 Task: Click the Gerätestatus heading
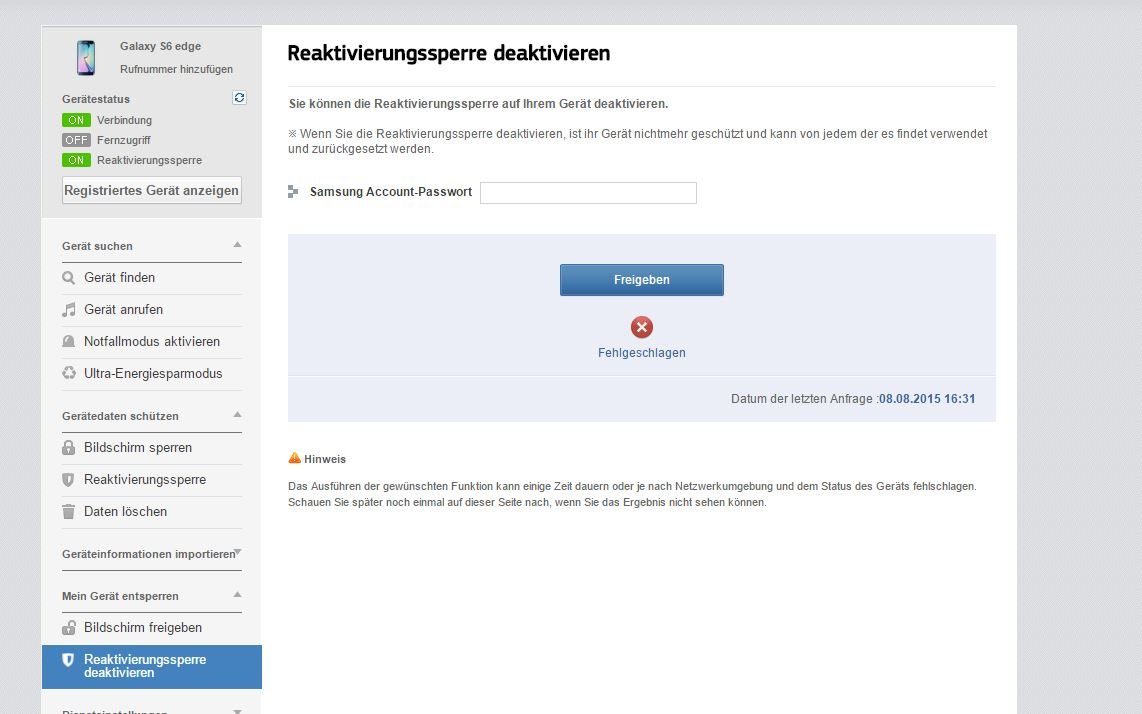tap(95, 99)
